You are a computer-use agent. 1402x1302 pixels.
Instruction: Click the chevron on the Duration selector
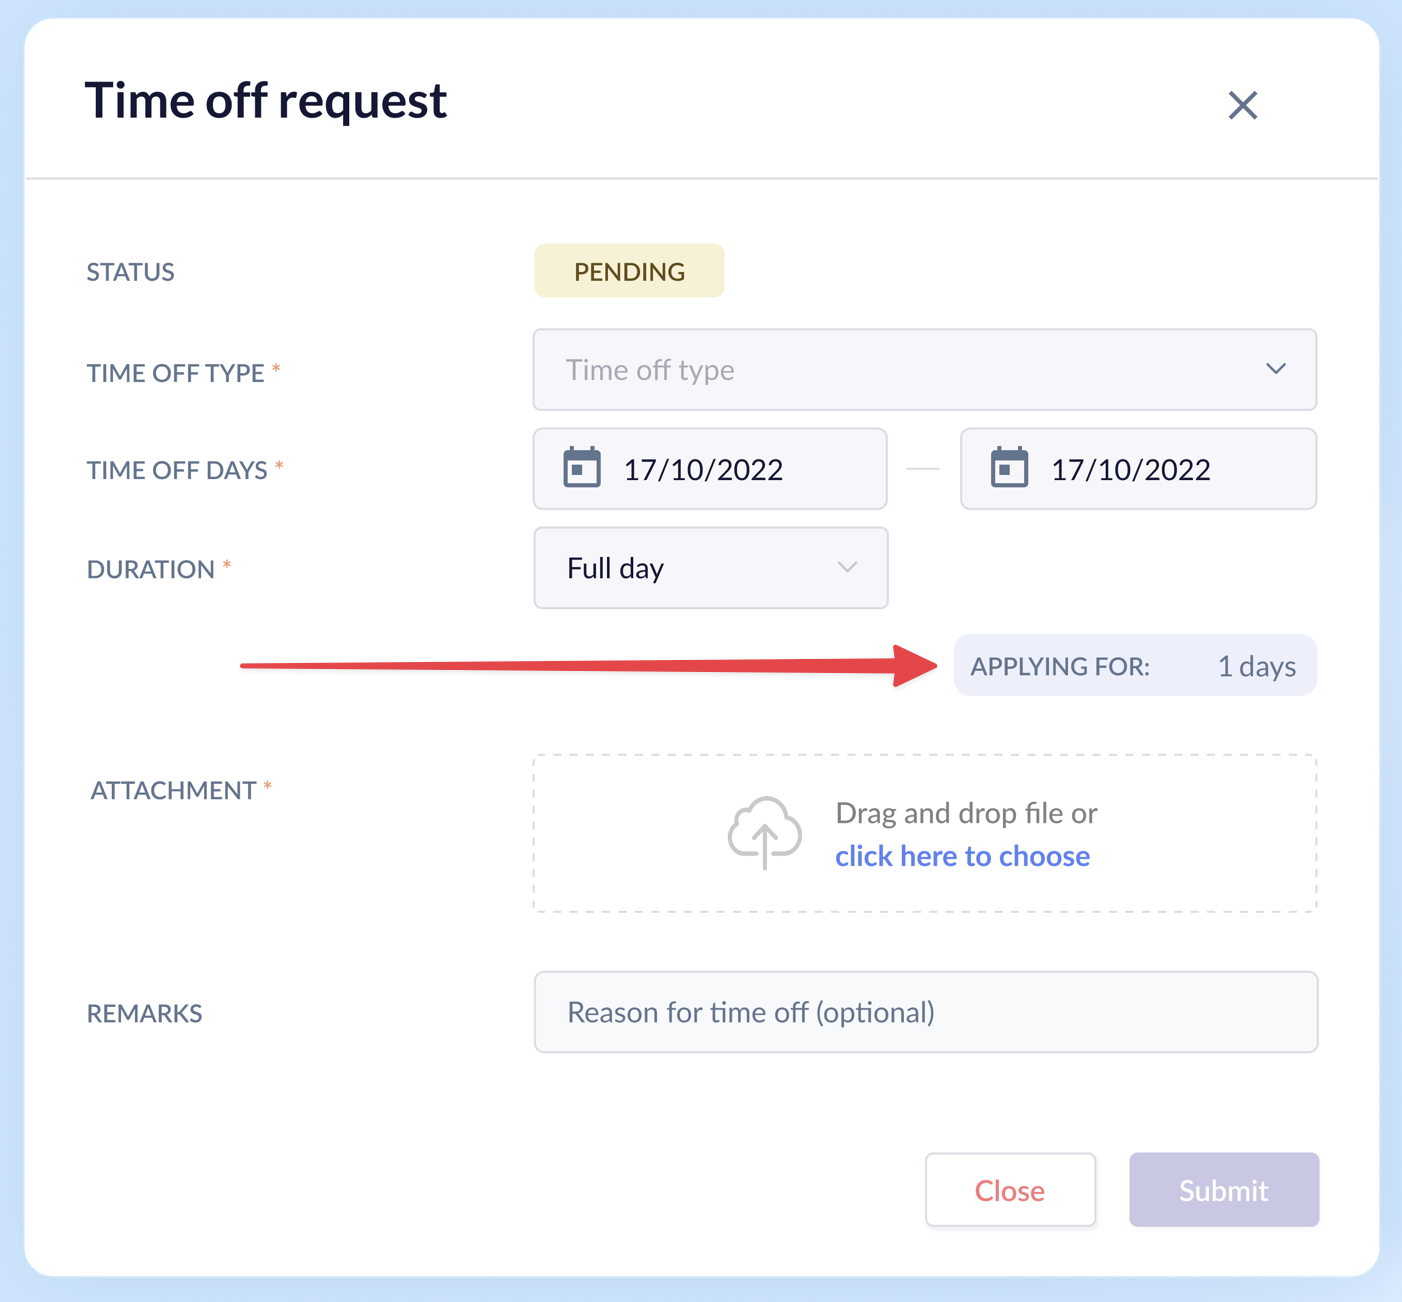pyautogui.click(x=847, y=567)
